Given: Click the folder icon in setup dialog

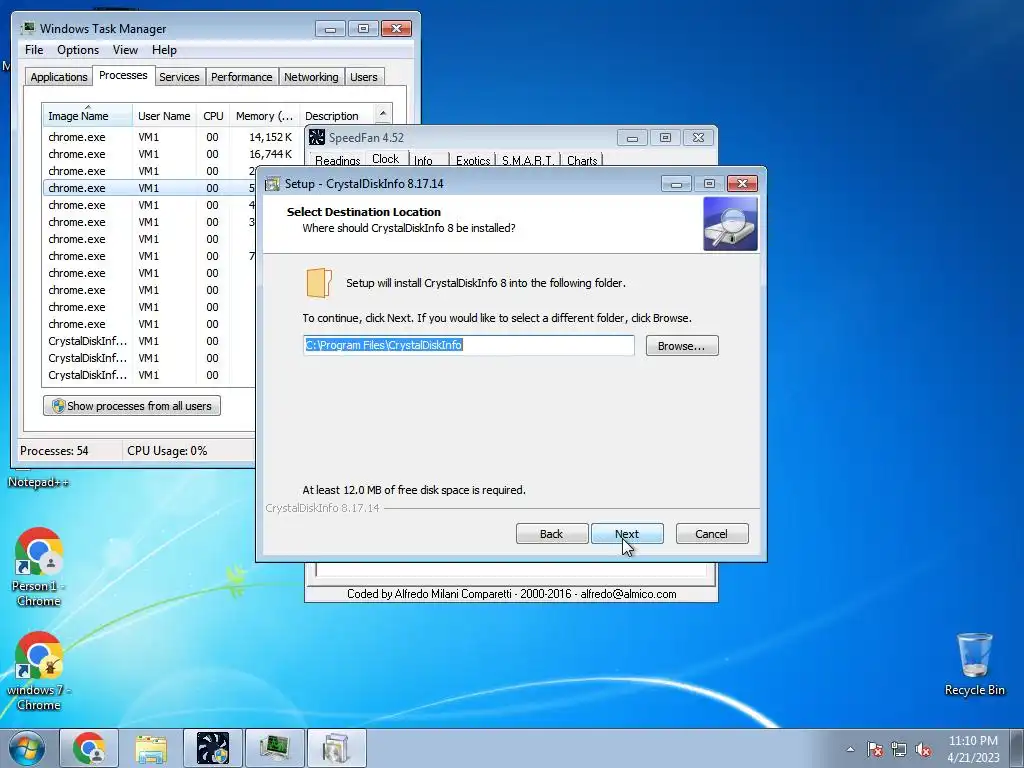Looking at the screenshot, I should (319, 283).
